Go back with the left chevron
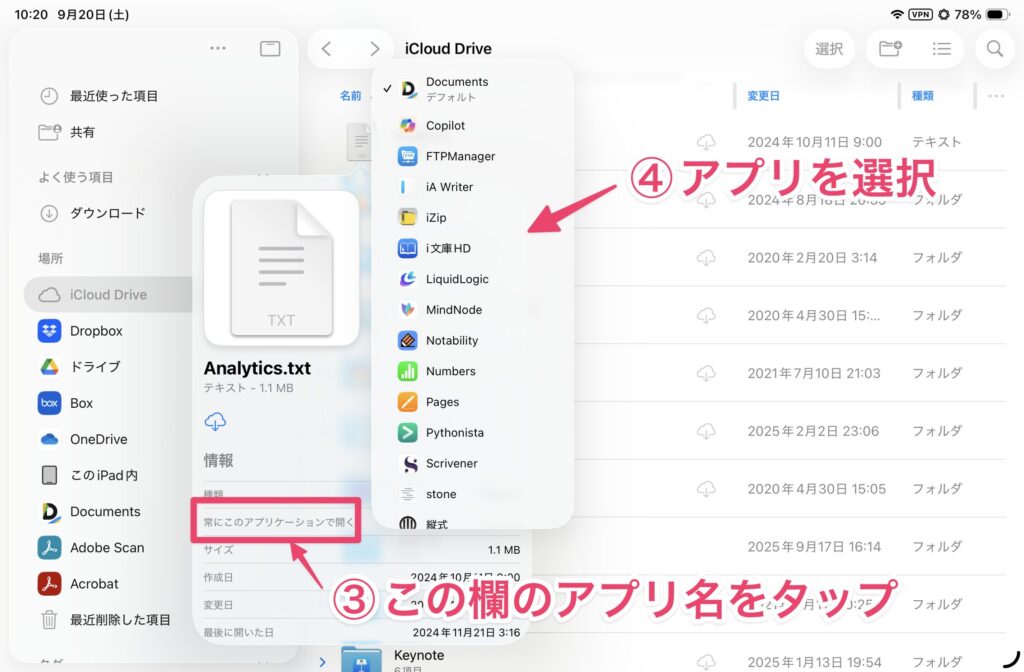This screenshot has width=1024, height=672. coord(327,48)
